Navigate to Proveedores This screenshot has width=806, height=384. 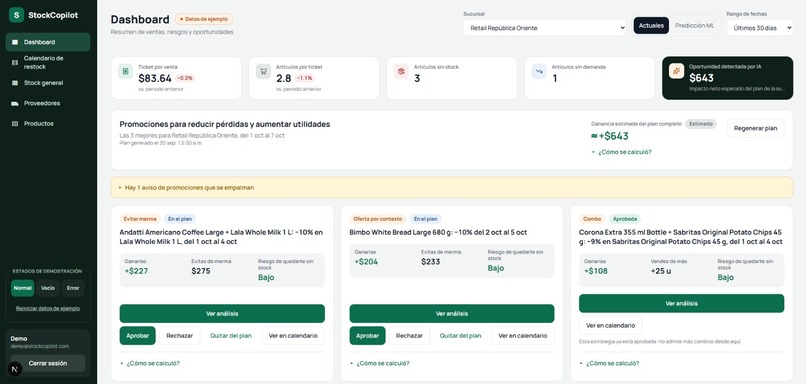(48, 103)
